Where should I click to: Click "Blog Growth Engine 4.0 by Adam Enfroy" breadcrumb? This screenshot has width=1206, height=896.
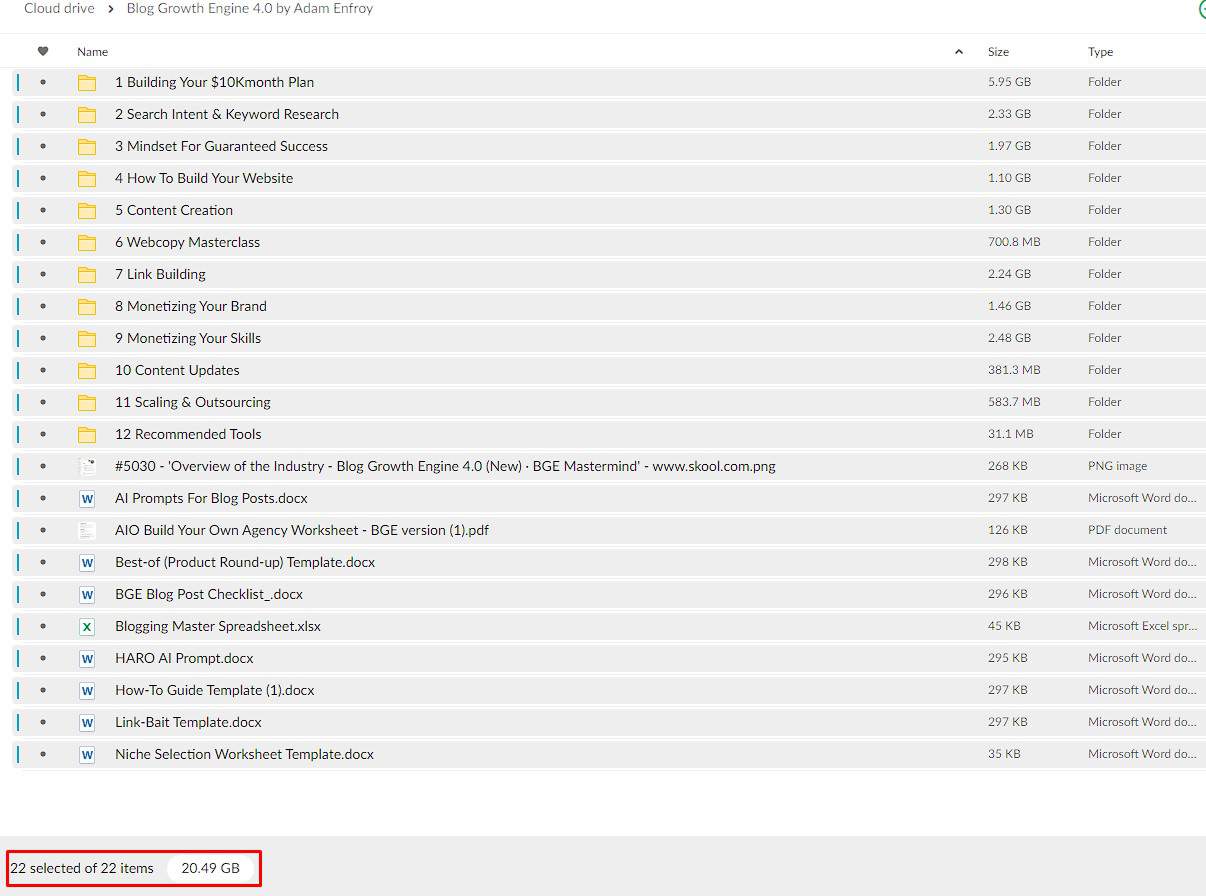(249, 8)
